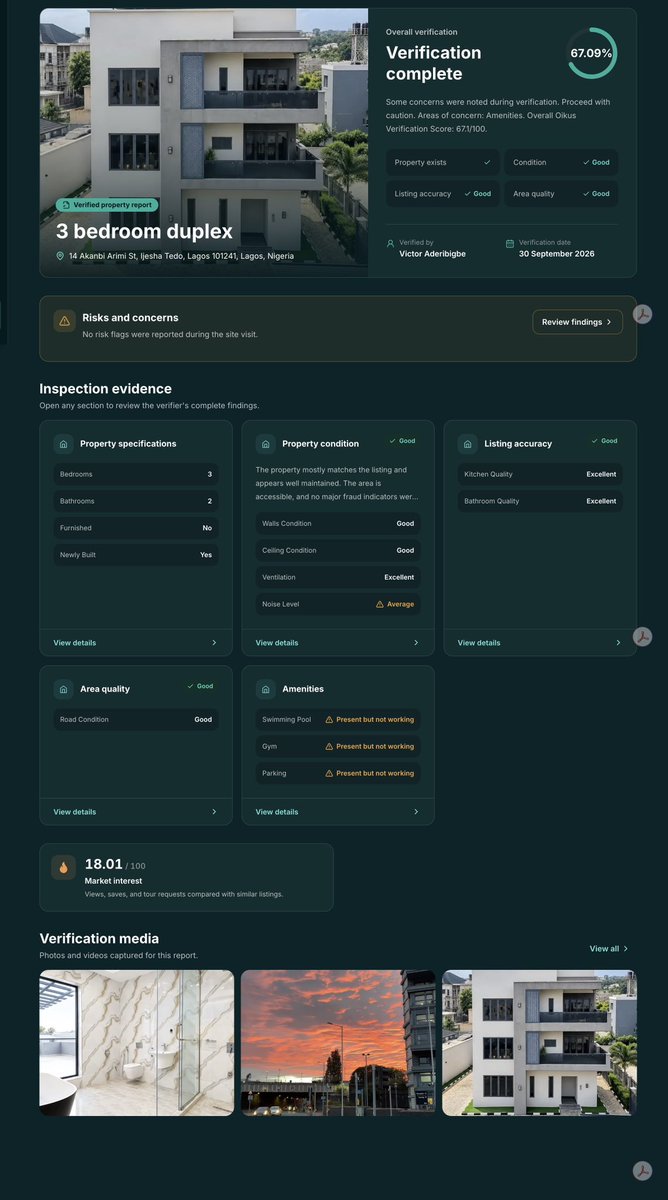Click the chevron inside Review findings button
668x1200 pixels.
pyautogui.click(x=609, y=322)
